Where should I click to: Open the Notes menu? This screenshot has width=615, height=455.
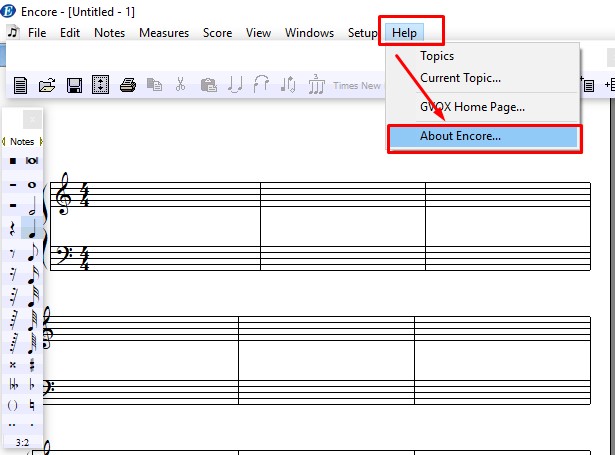109,33
